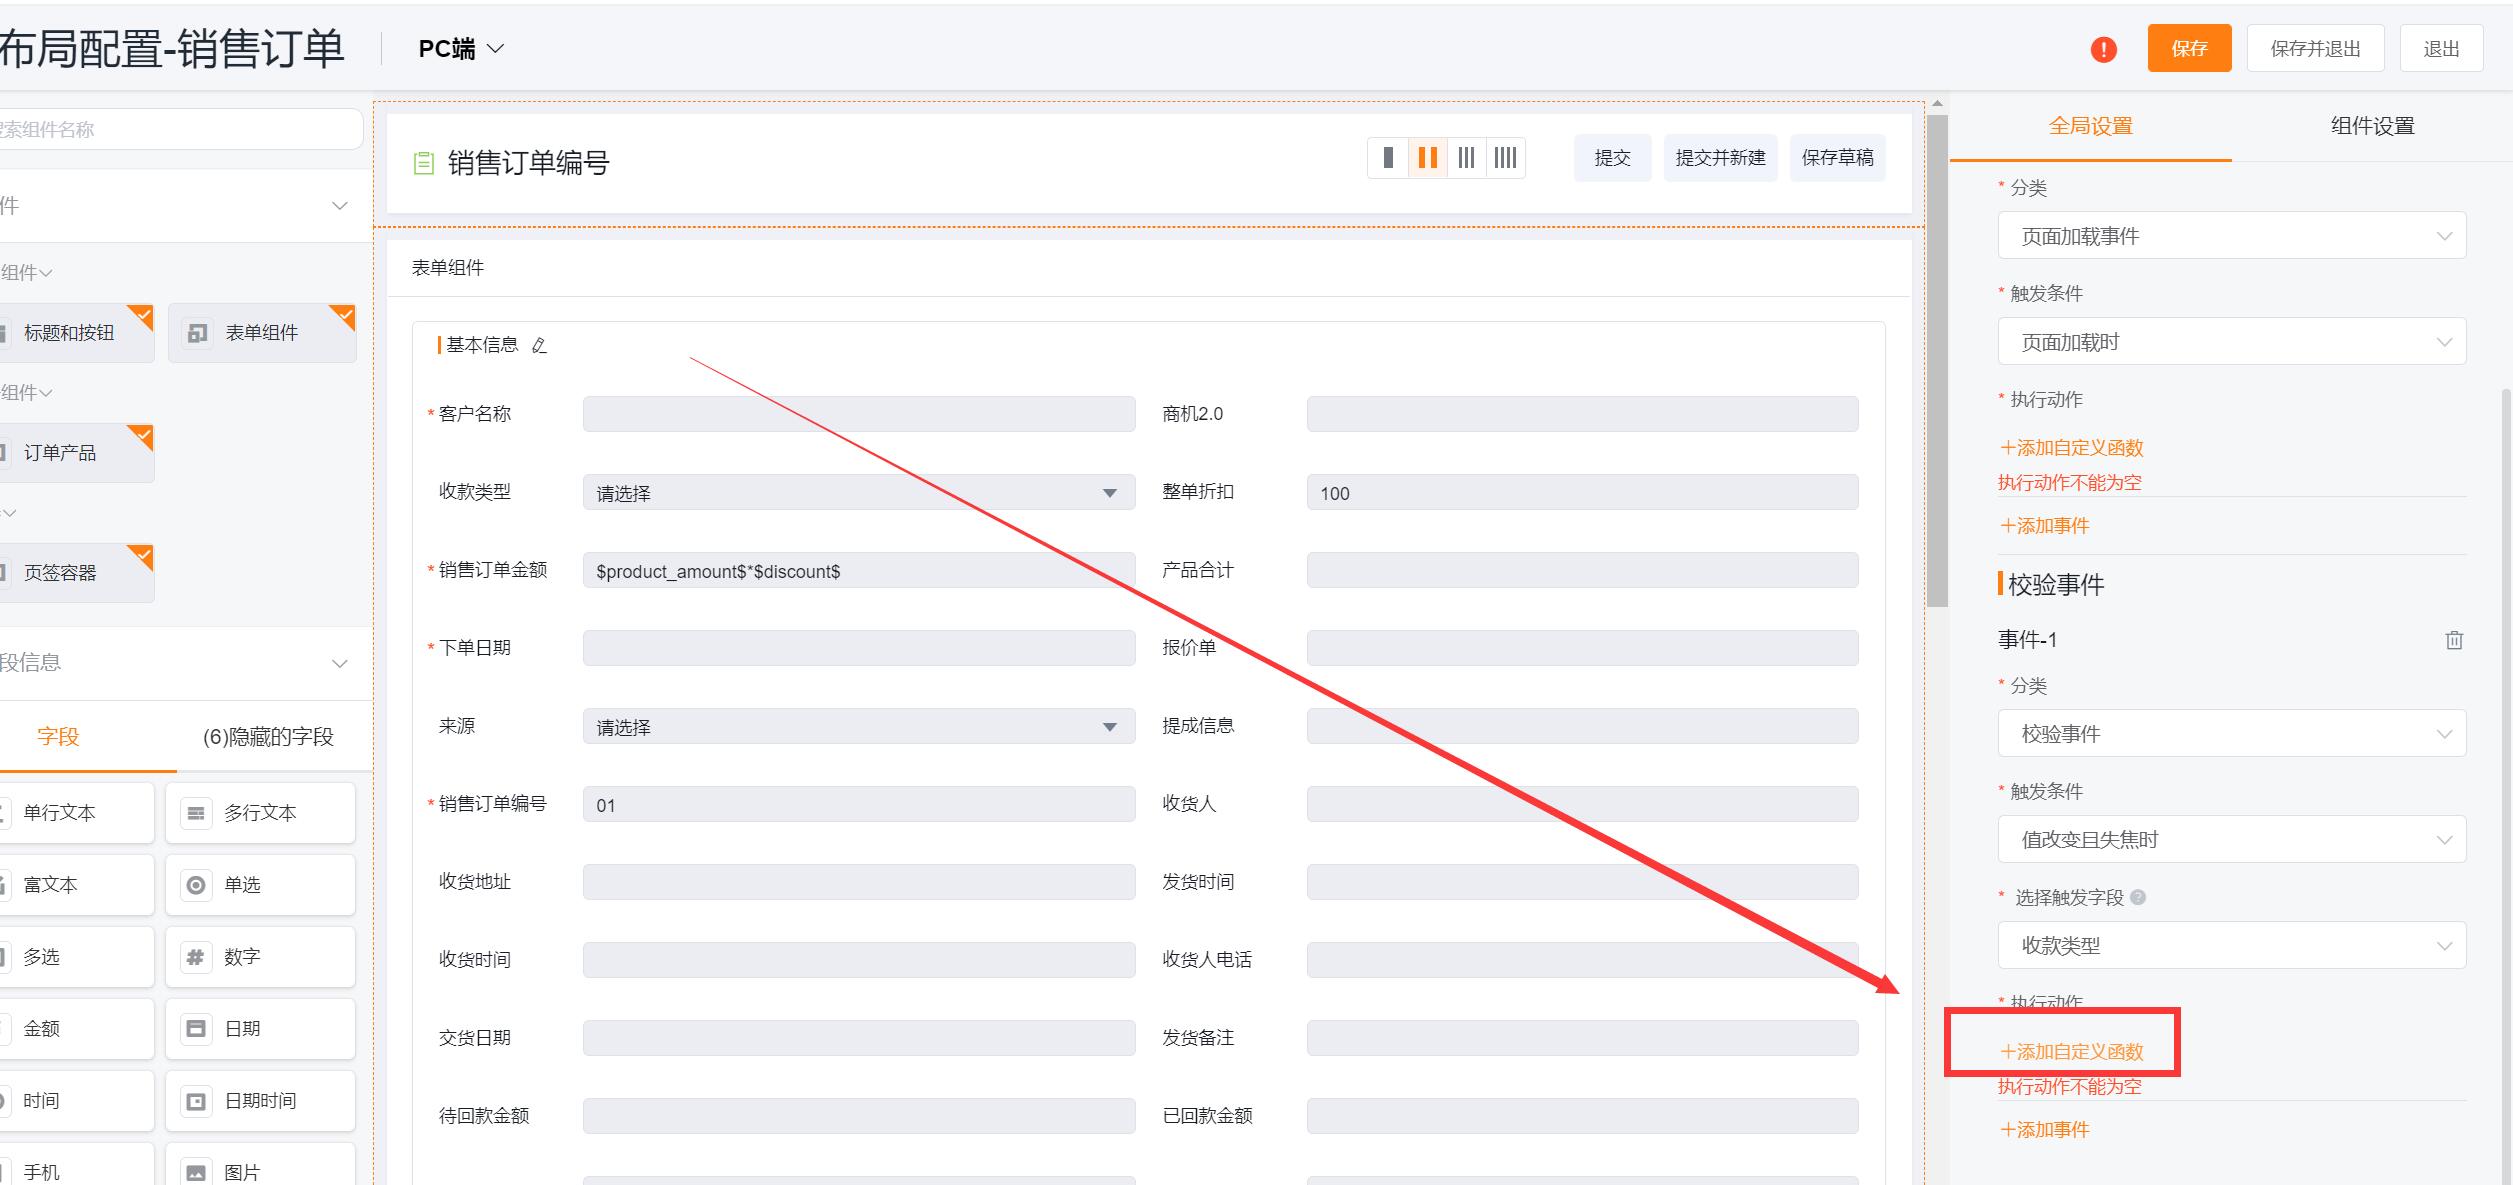Open the 页面加载时 trigger condition dropdown
This screenshot has height=1185, width=2513.
[x=2232, y=342]
